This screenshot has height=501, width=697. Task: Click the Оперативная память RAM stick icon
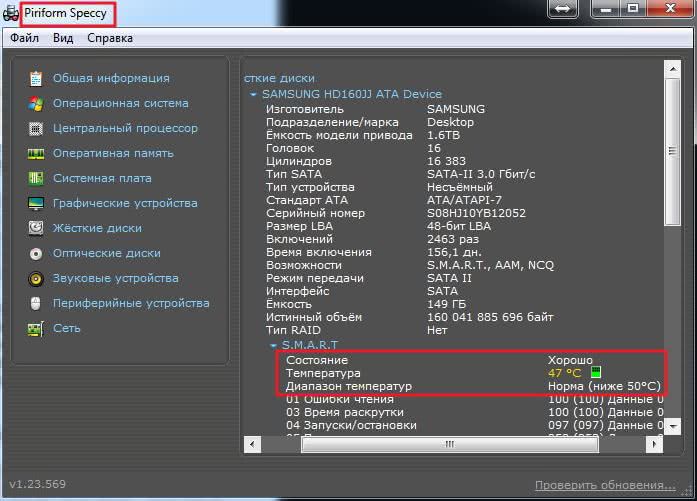tap(36, 154)
